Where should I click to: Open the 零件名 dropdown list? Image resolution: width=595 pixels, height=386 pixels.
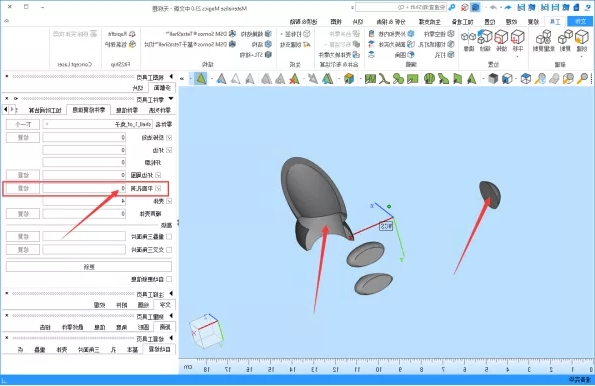[x=47, y=124]
